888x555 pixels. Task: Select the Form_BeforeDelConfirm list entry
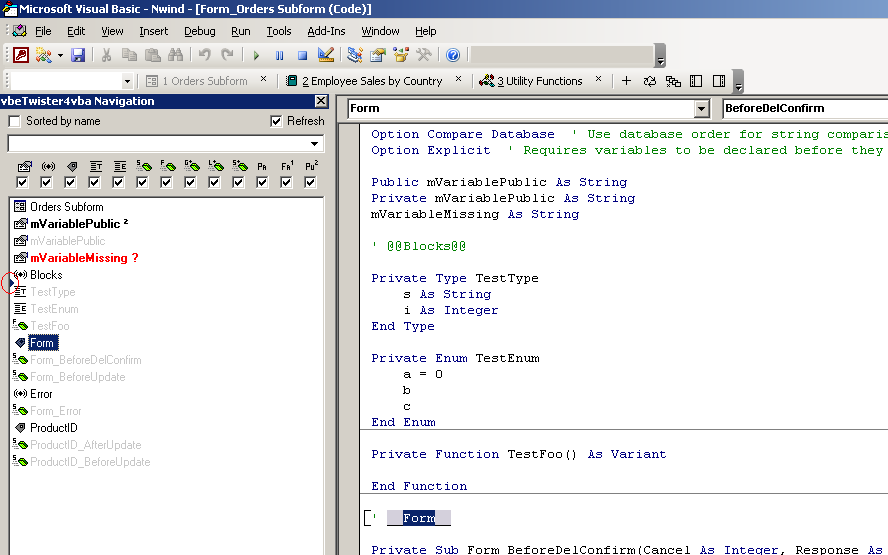point(86,360)
